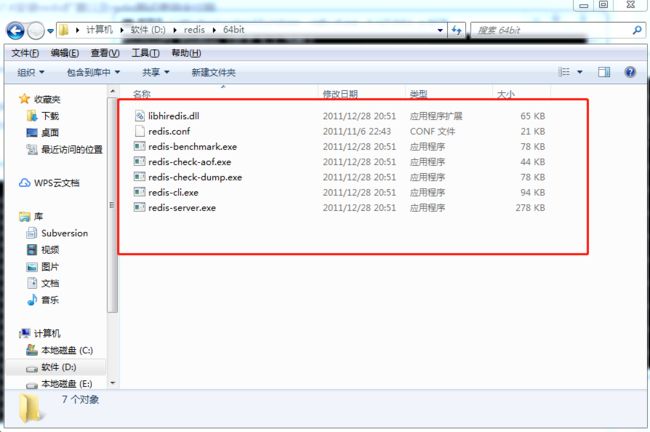650x432 pixels.
Task: Click the redis-server.exe file name
Action: [182, 208]
